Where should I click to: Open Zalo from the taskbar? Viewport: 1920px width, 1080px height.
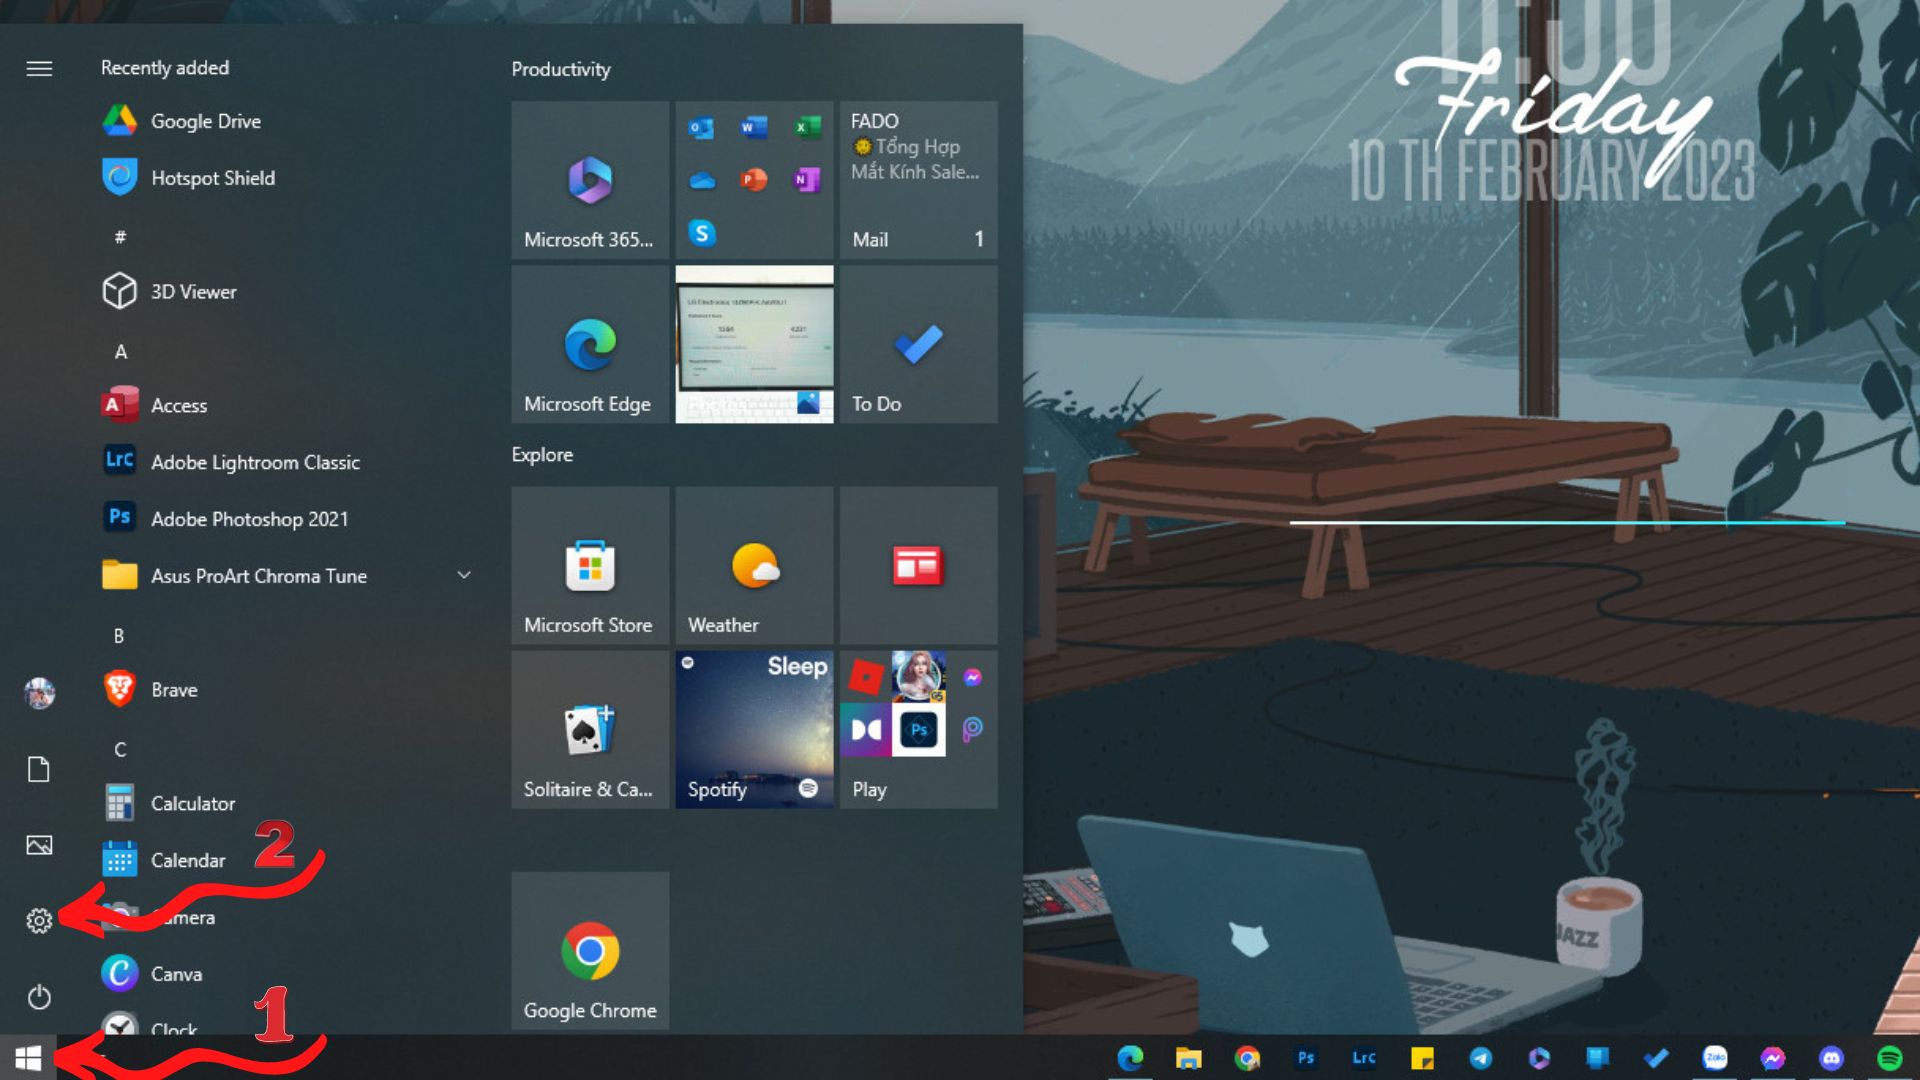click(1715, 1058)
